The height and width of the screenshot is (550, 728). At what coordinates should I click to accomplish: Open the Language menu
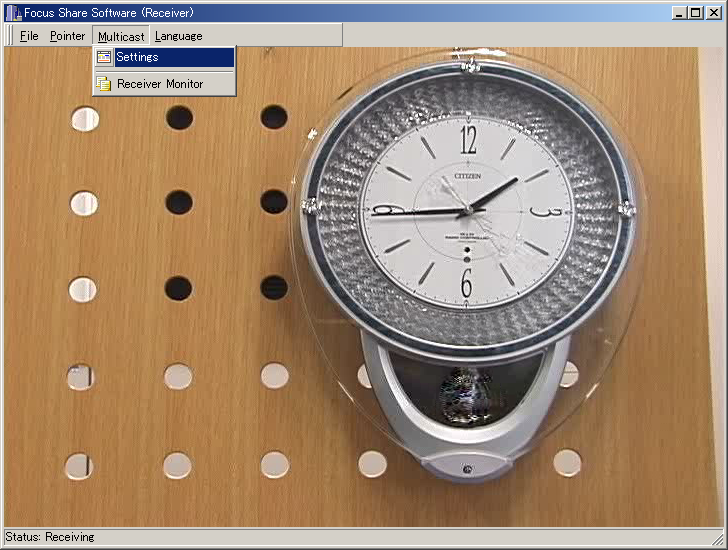(x=178, y=36)
